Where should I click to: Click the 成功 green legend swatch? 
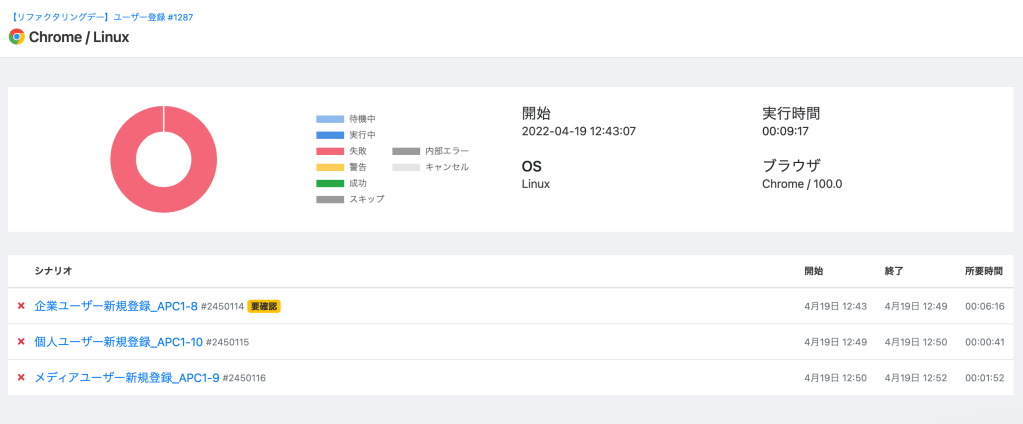pyautogui.click(x=330, y=183)
